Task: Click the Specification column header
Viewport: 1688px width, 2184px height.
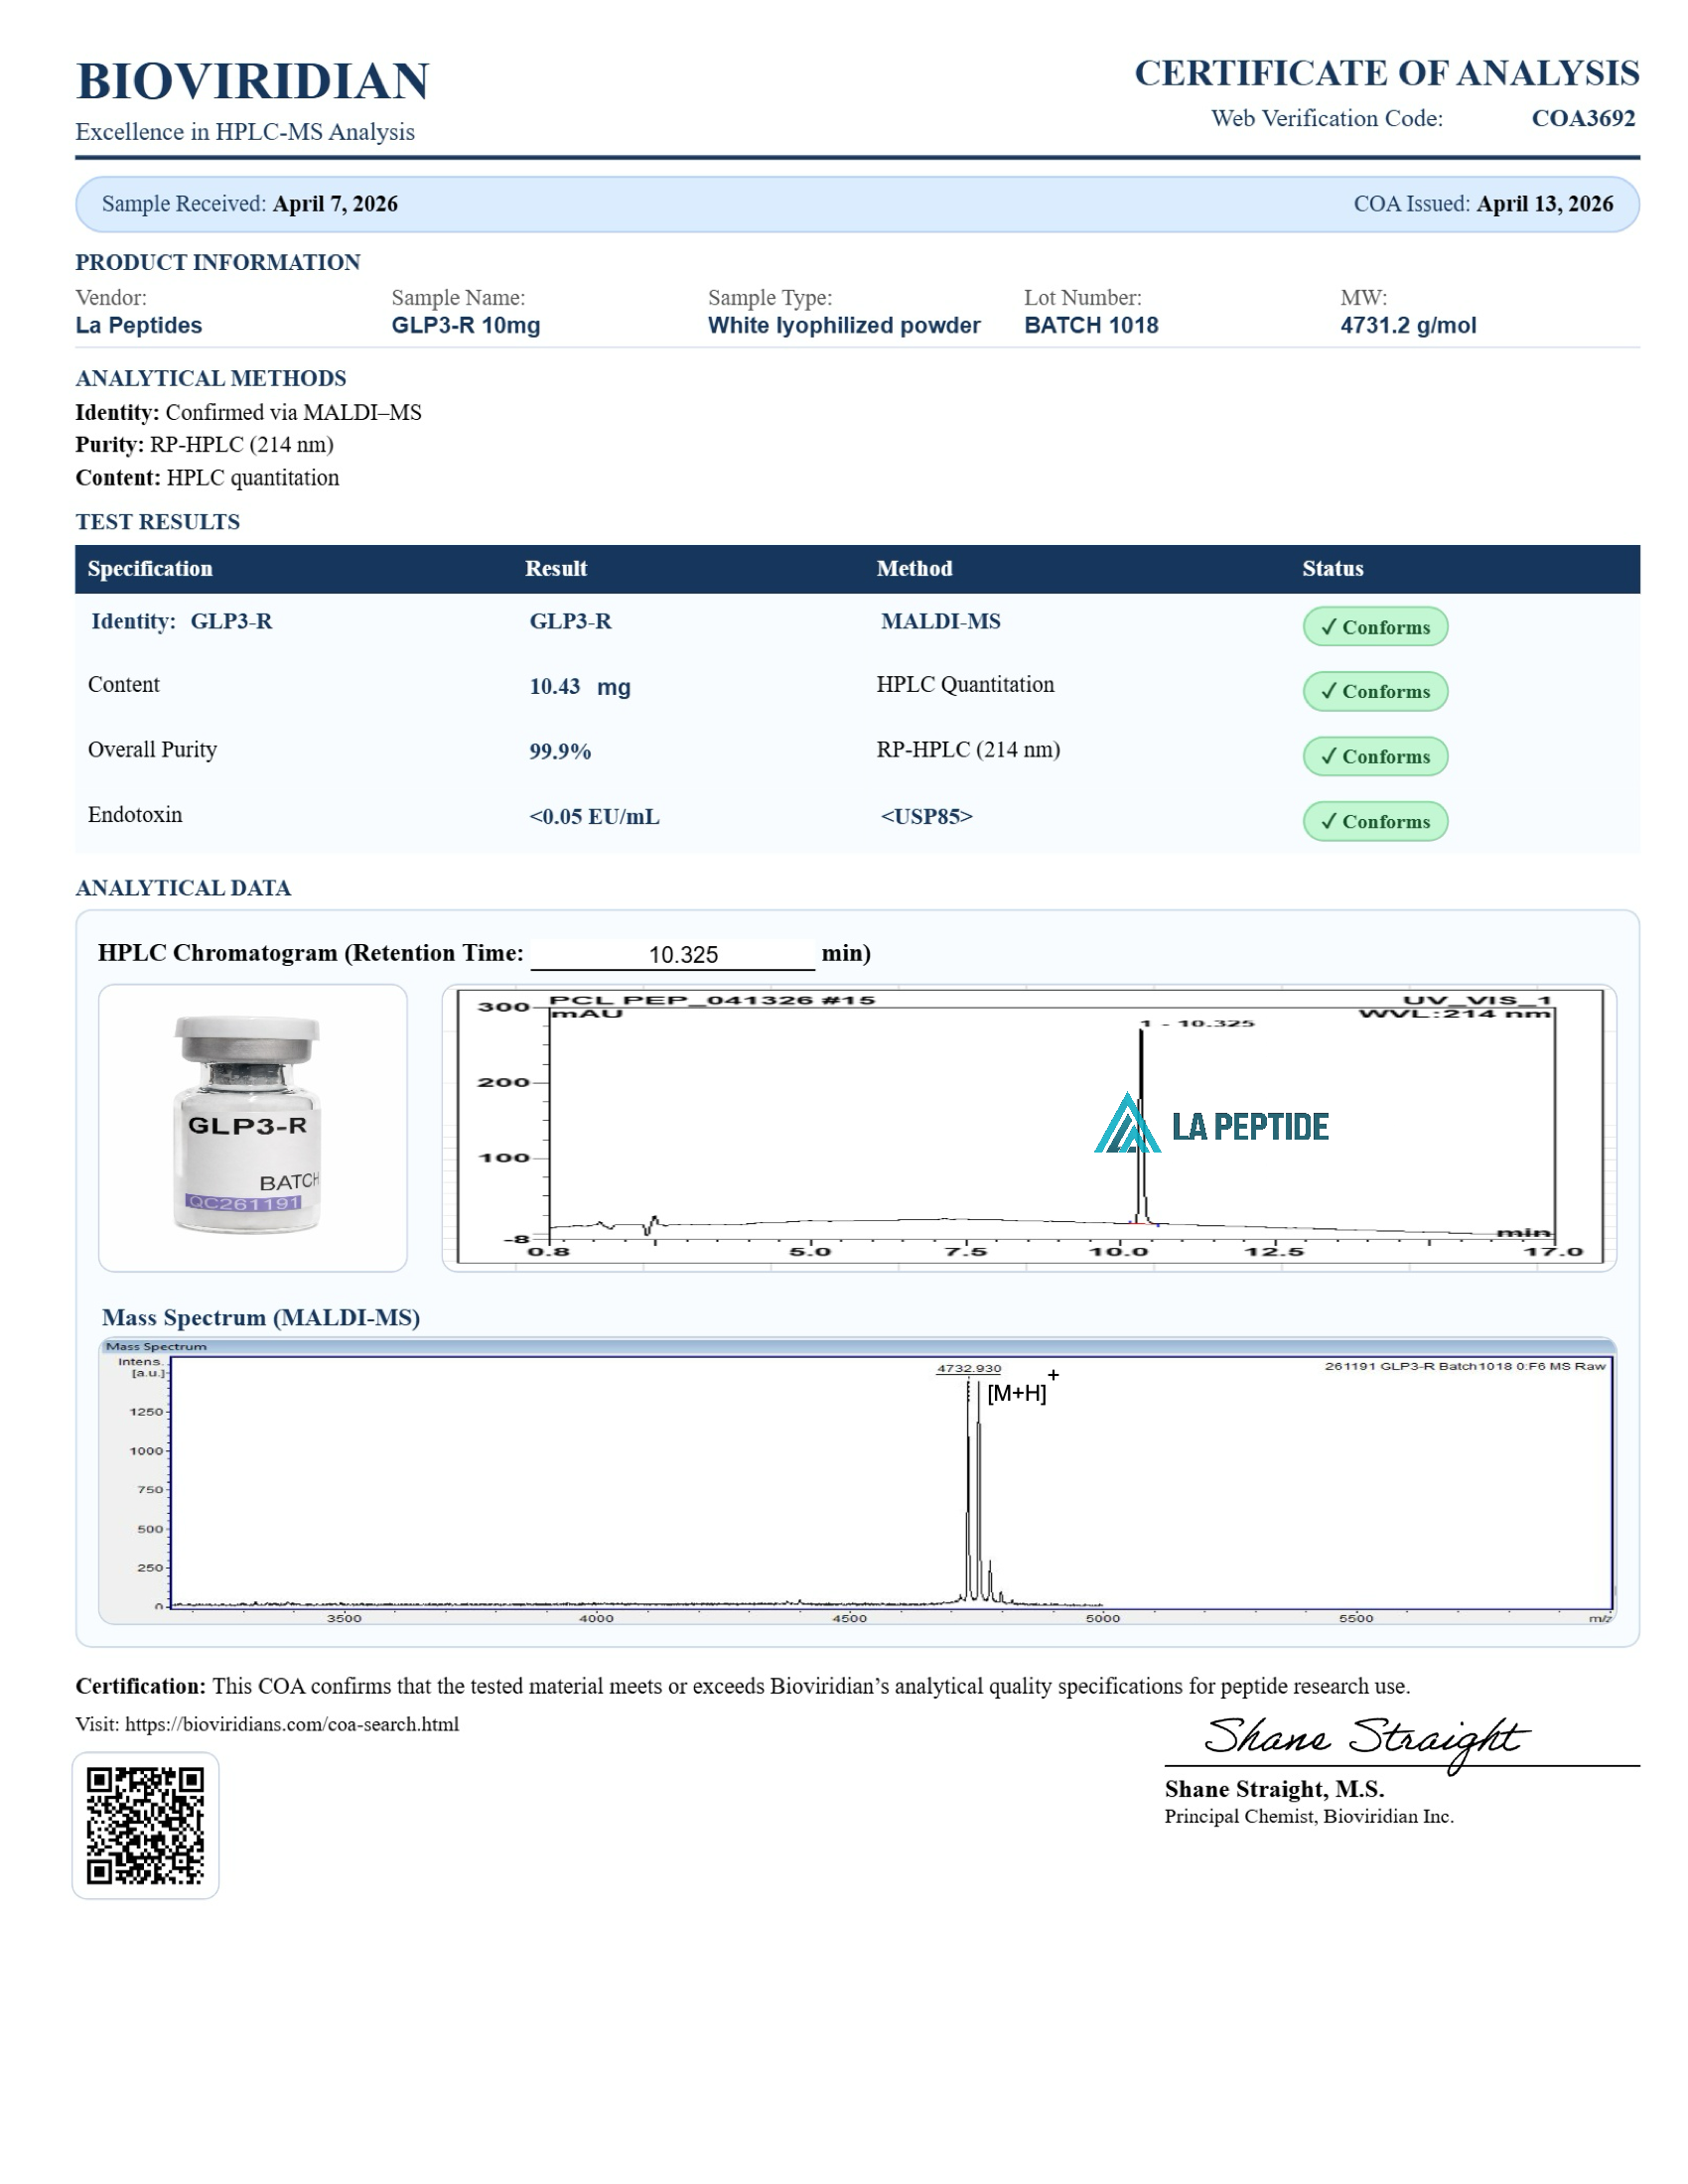Action: pyautogui.click(x=150, y=569)
